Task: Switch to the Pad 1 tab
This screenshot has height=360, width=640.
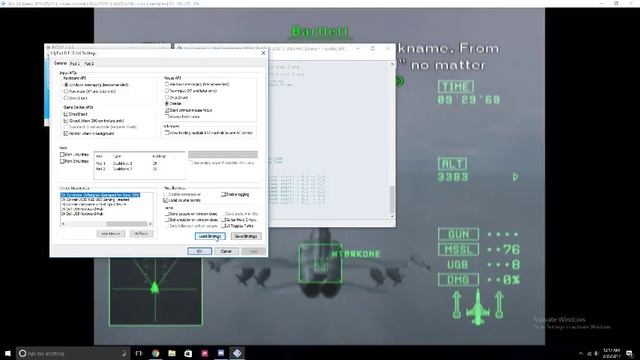Action: (x=75, y=64)
